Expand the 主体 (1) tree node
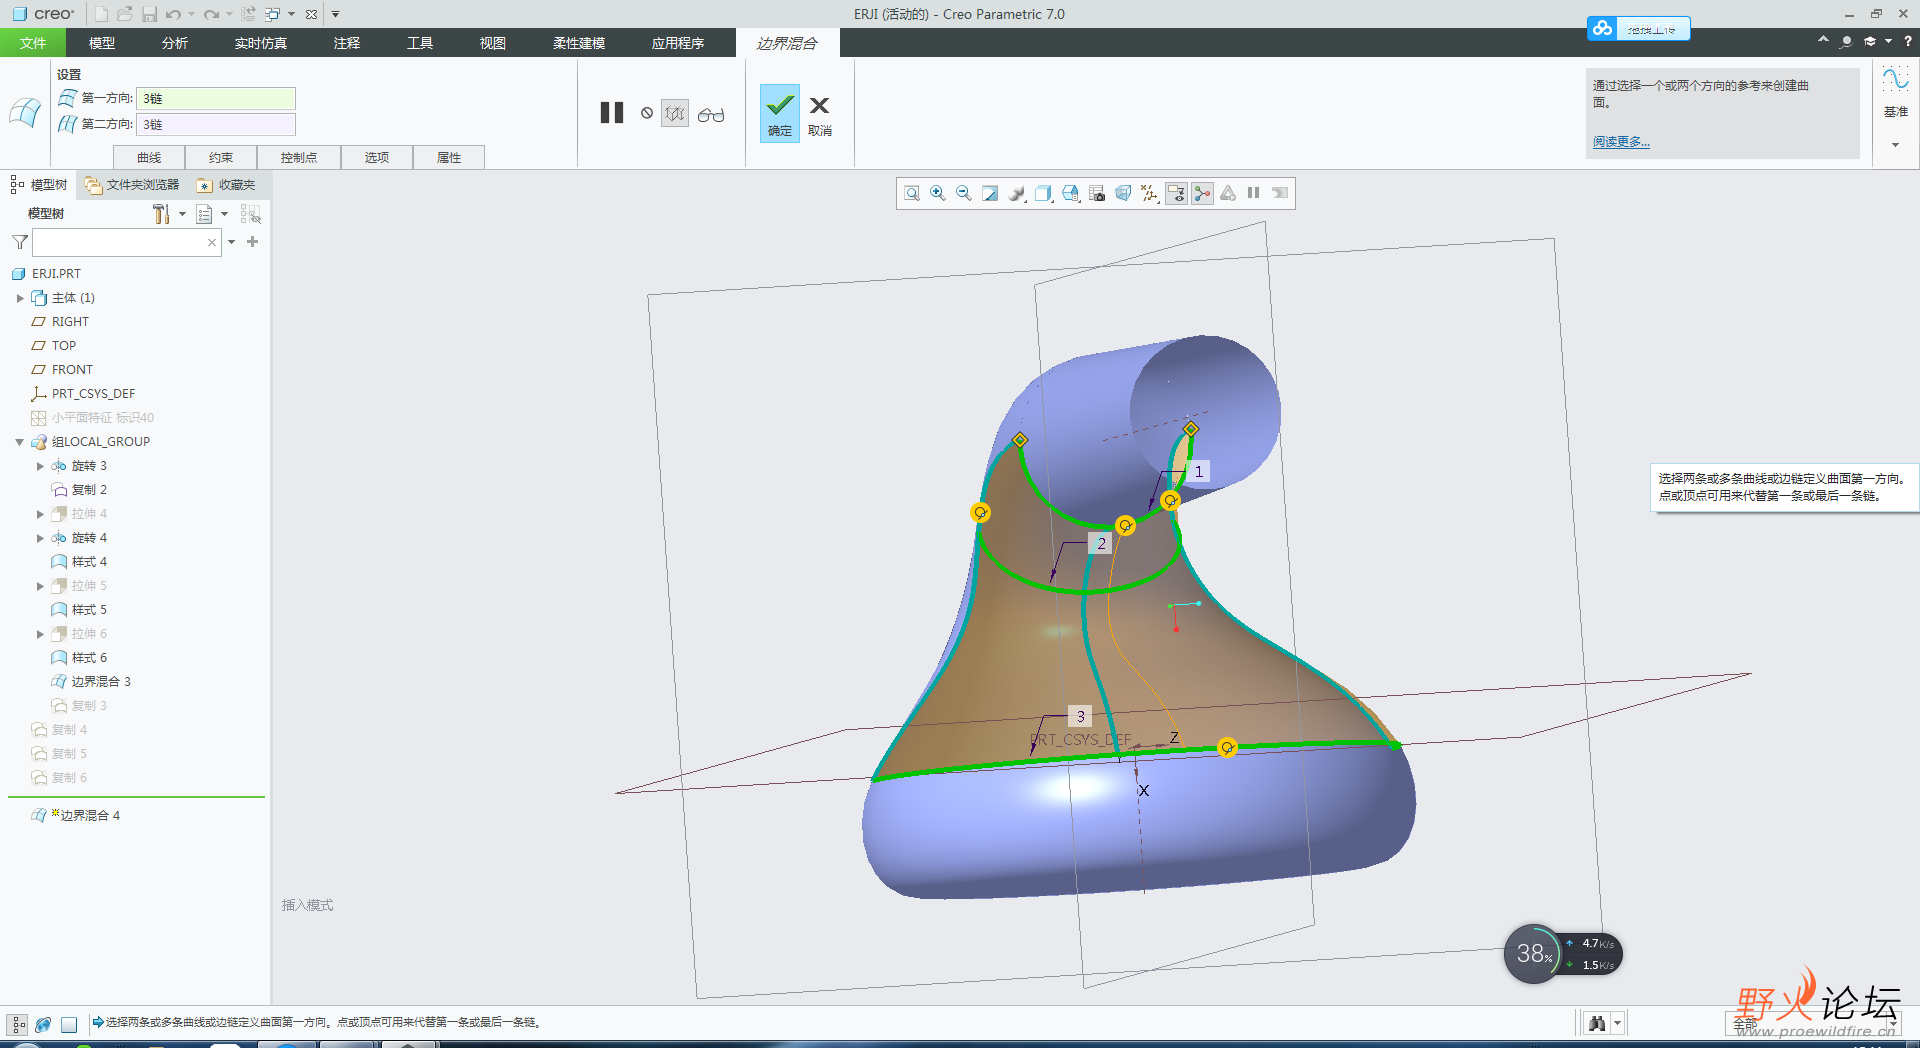This screenshot has height=1048, width=1920. 20,298
